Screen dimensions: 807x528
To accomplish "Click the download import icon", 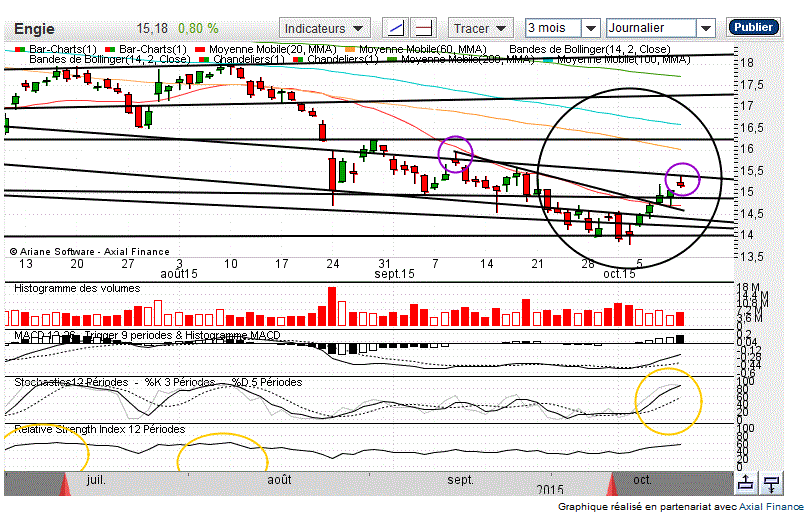I will click(x=771, y=484).
